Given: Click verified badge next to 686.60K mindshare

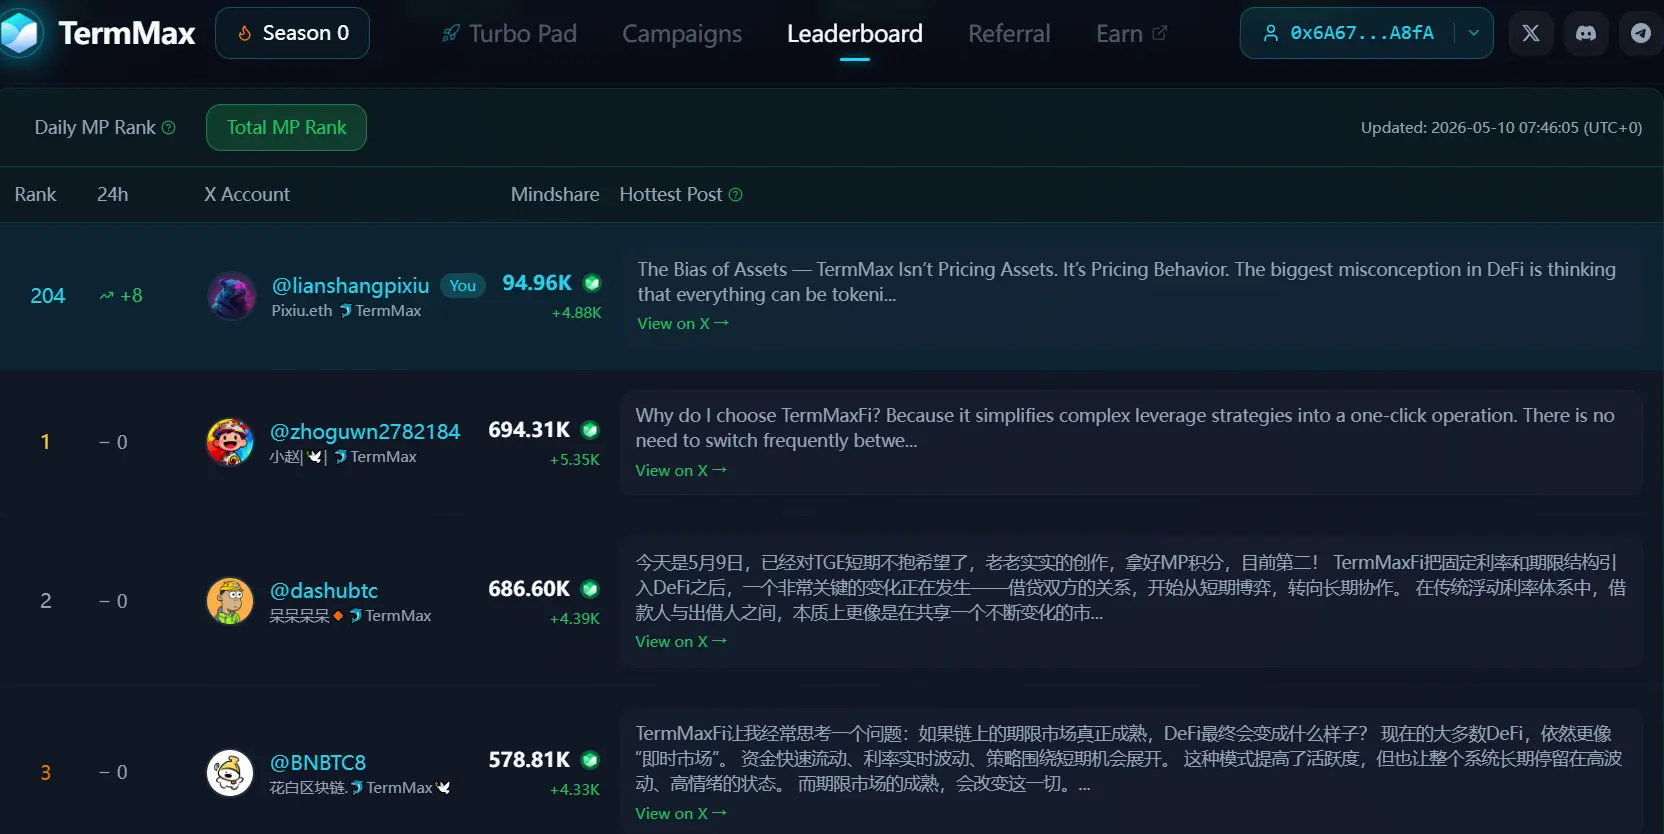Looking at the screenshot, I should (590, 589).
